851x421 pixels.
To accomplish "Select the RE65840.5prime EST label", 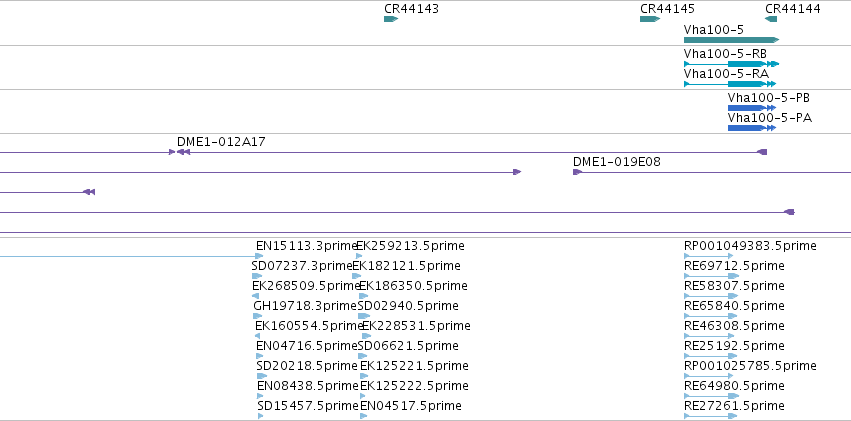I will click(x=734, y=306).
